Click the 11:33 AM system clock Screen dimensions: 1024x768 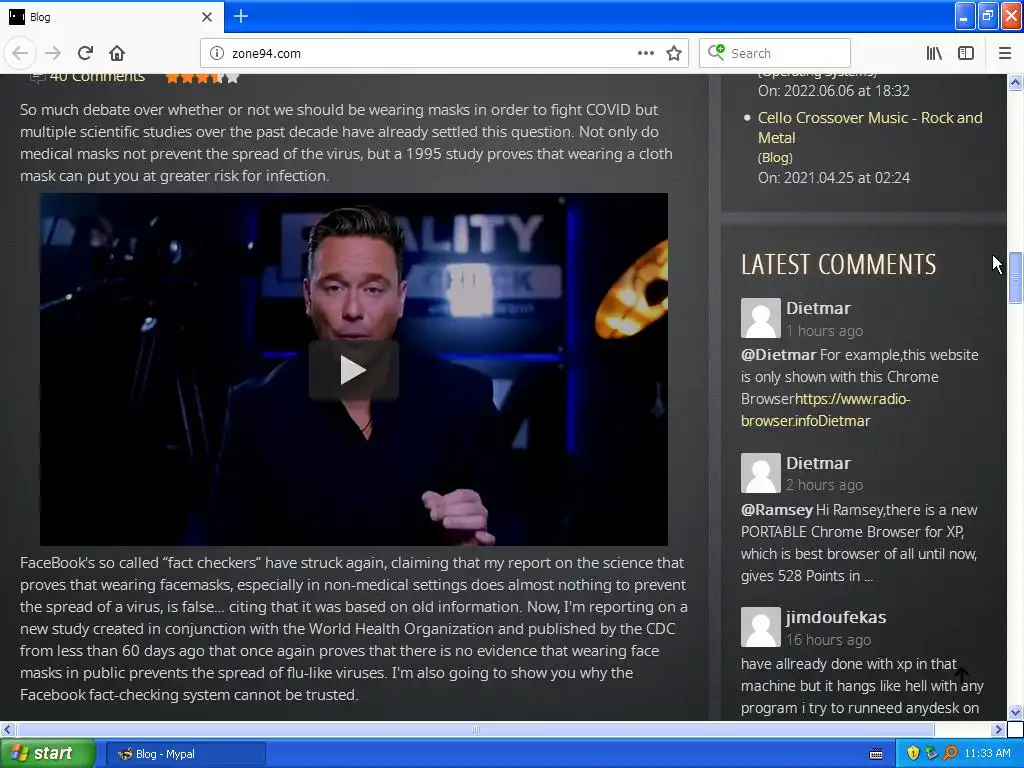coord(987,754)
